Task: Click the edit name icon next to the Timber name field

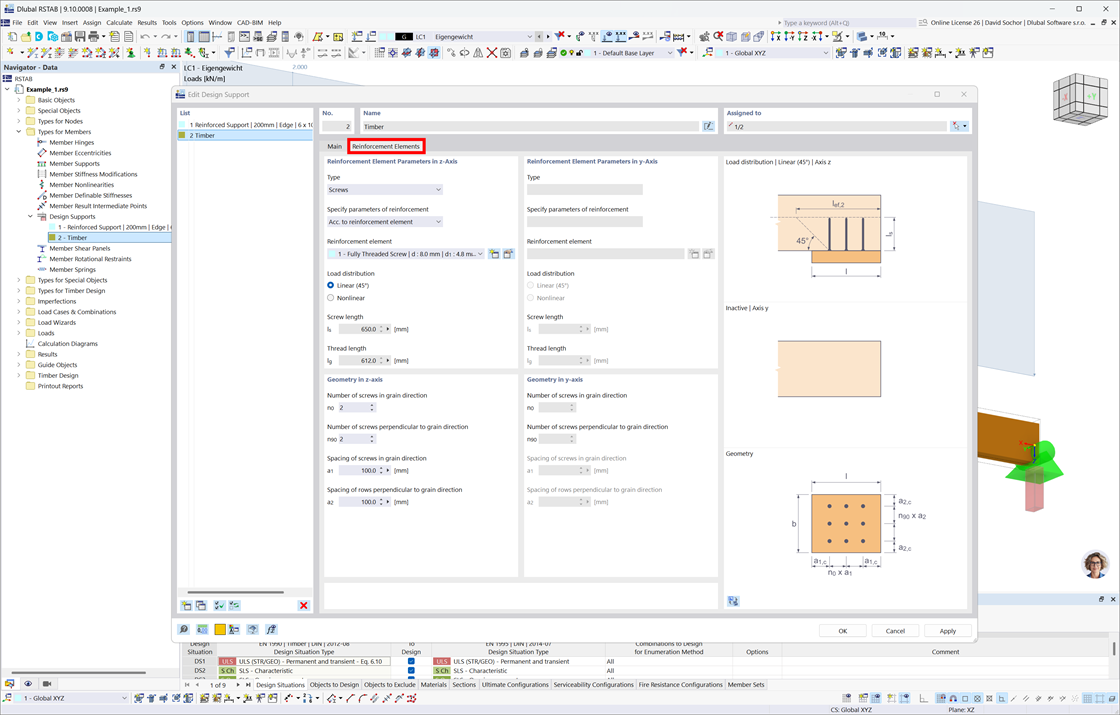Action: tap(708, 126)
